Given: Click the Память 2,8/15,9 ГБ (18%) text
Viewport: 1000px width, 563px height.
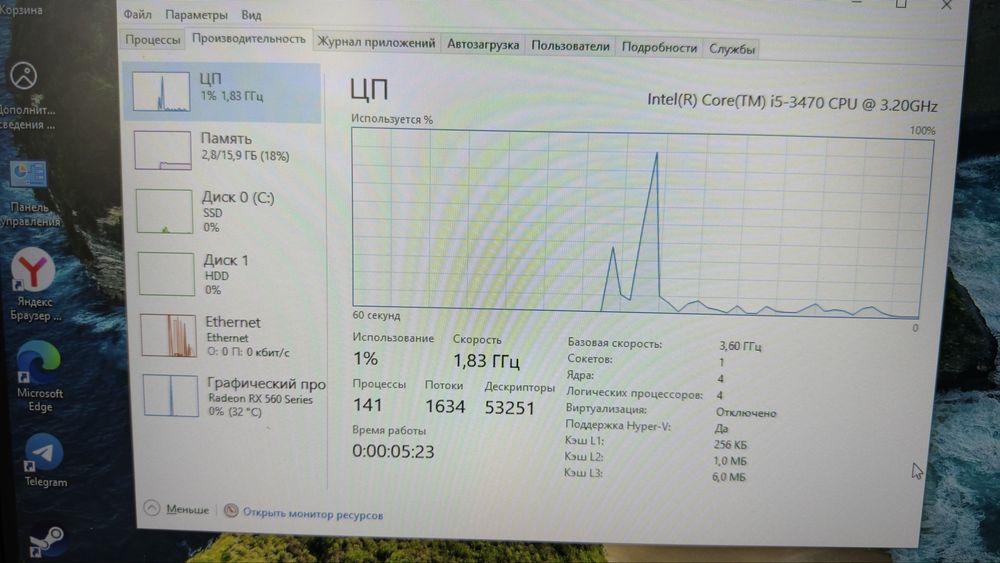Looking at the screenshot, I should click(245, 156).
